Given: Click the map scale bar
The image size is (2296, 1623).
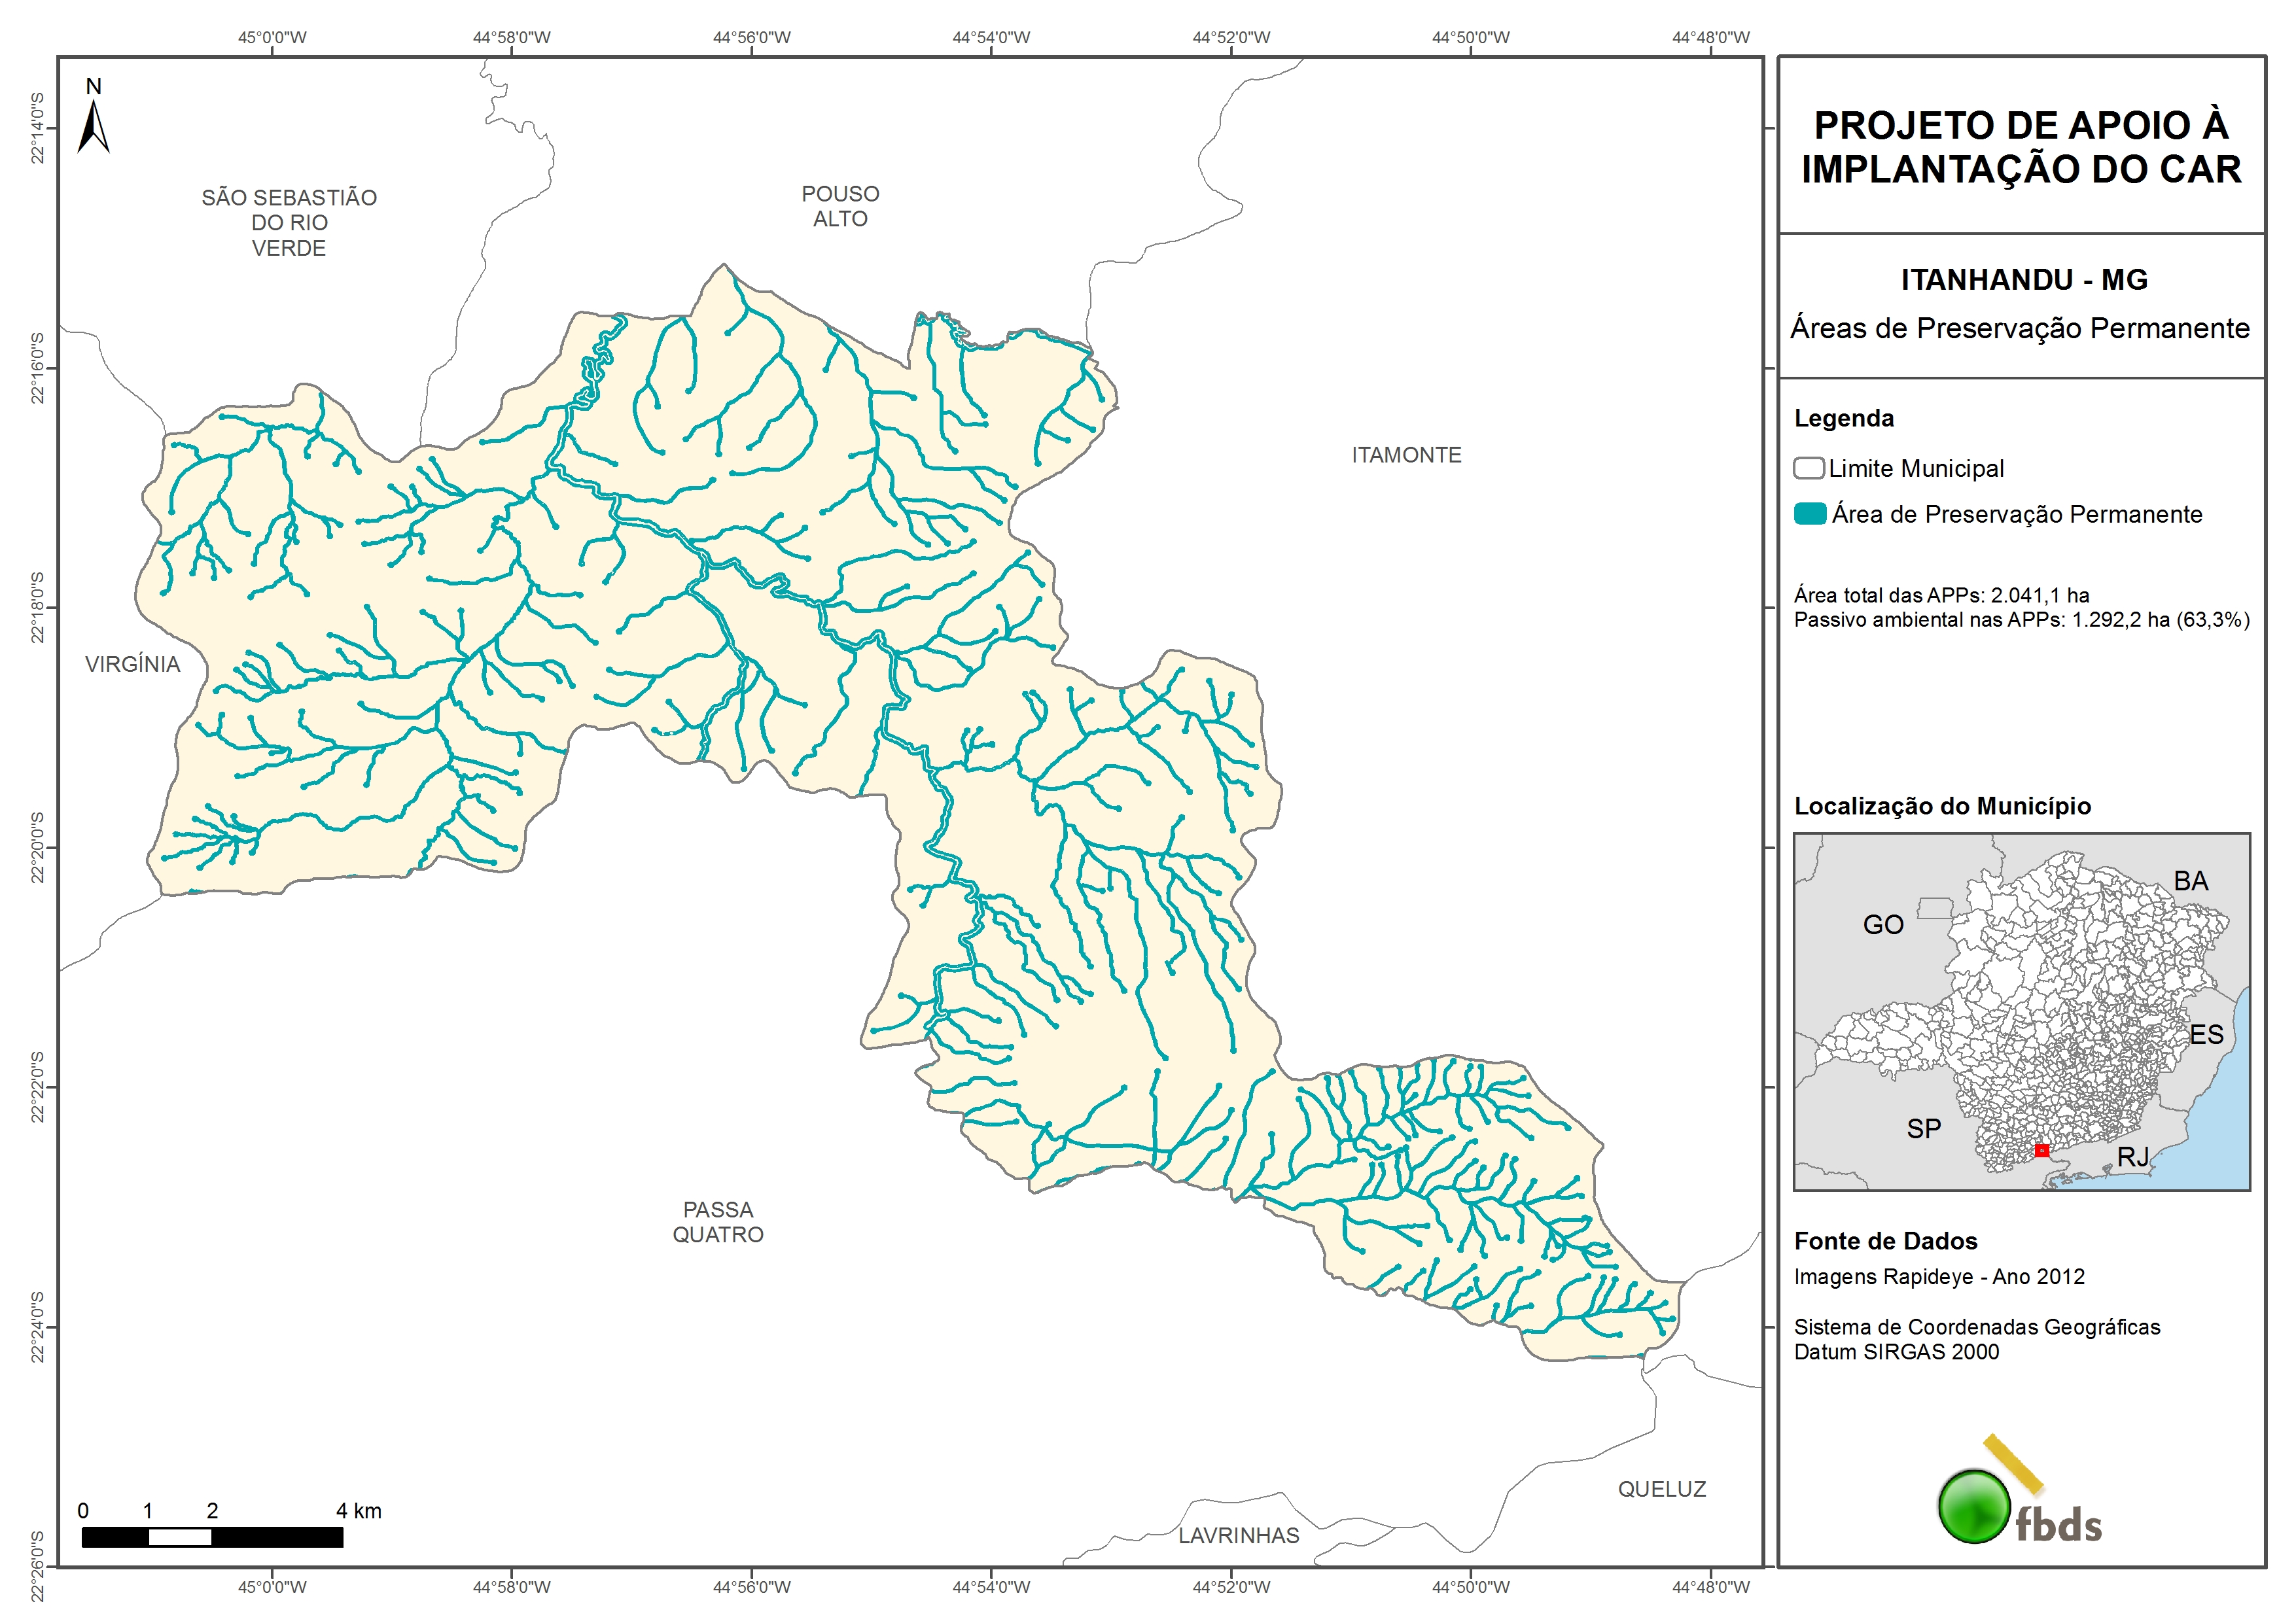Looking at the screenshot, I should coord(212,1537).
